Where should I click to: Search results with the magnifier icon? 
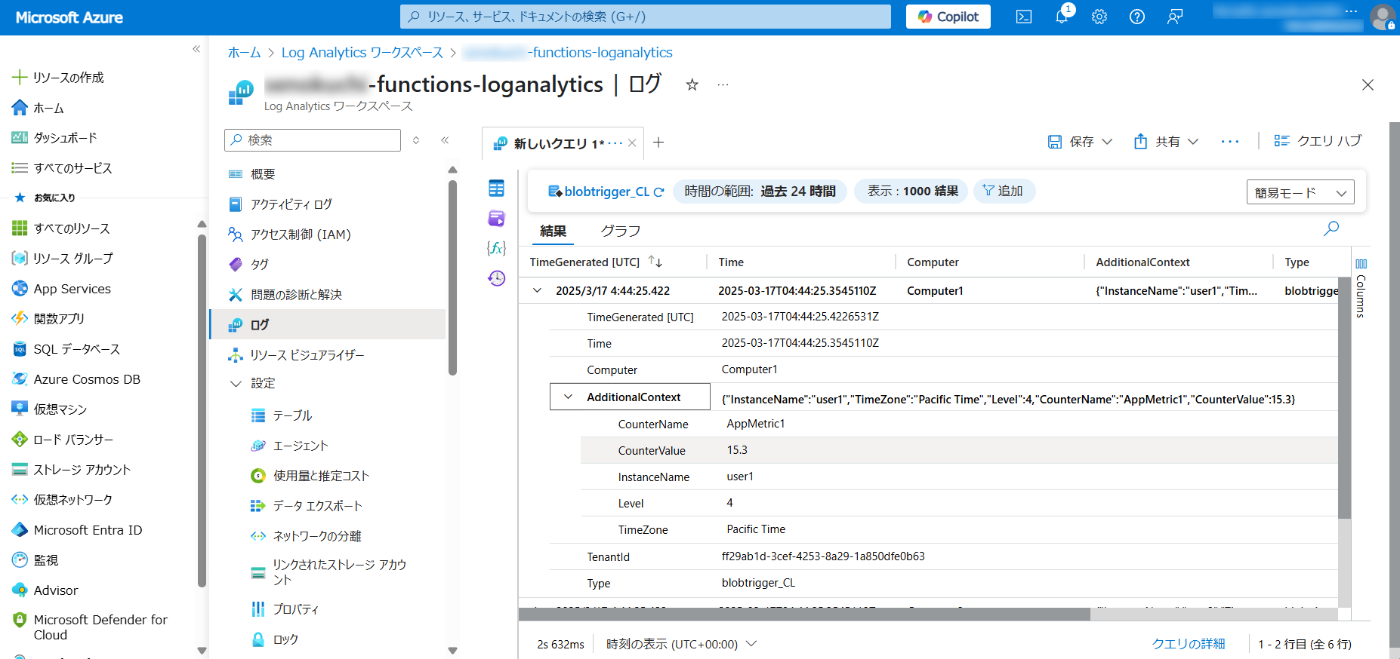[1331, 229]
